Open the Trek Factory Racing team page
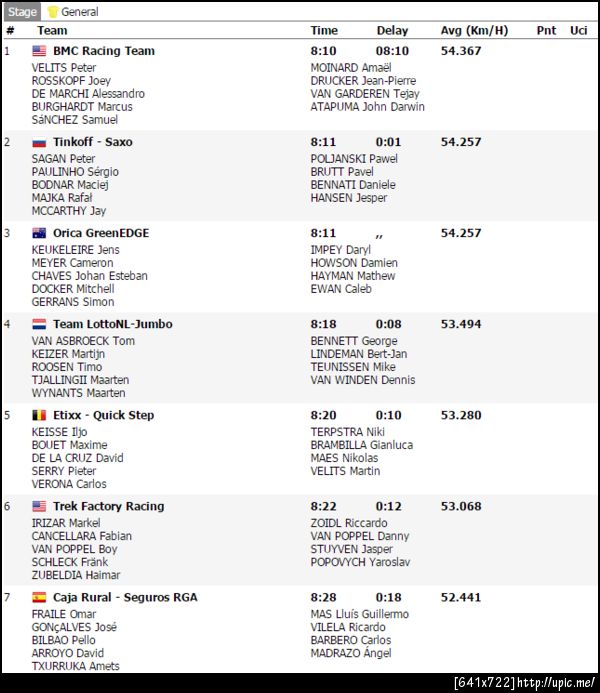600x693 pixels. pyautogui.click(x=108, y=506)
